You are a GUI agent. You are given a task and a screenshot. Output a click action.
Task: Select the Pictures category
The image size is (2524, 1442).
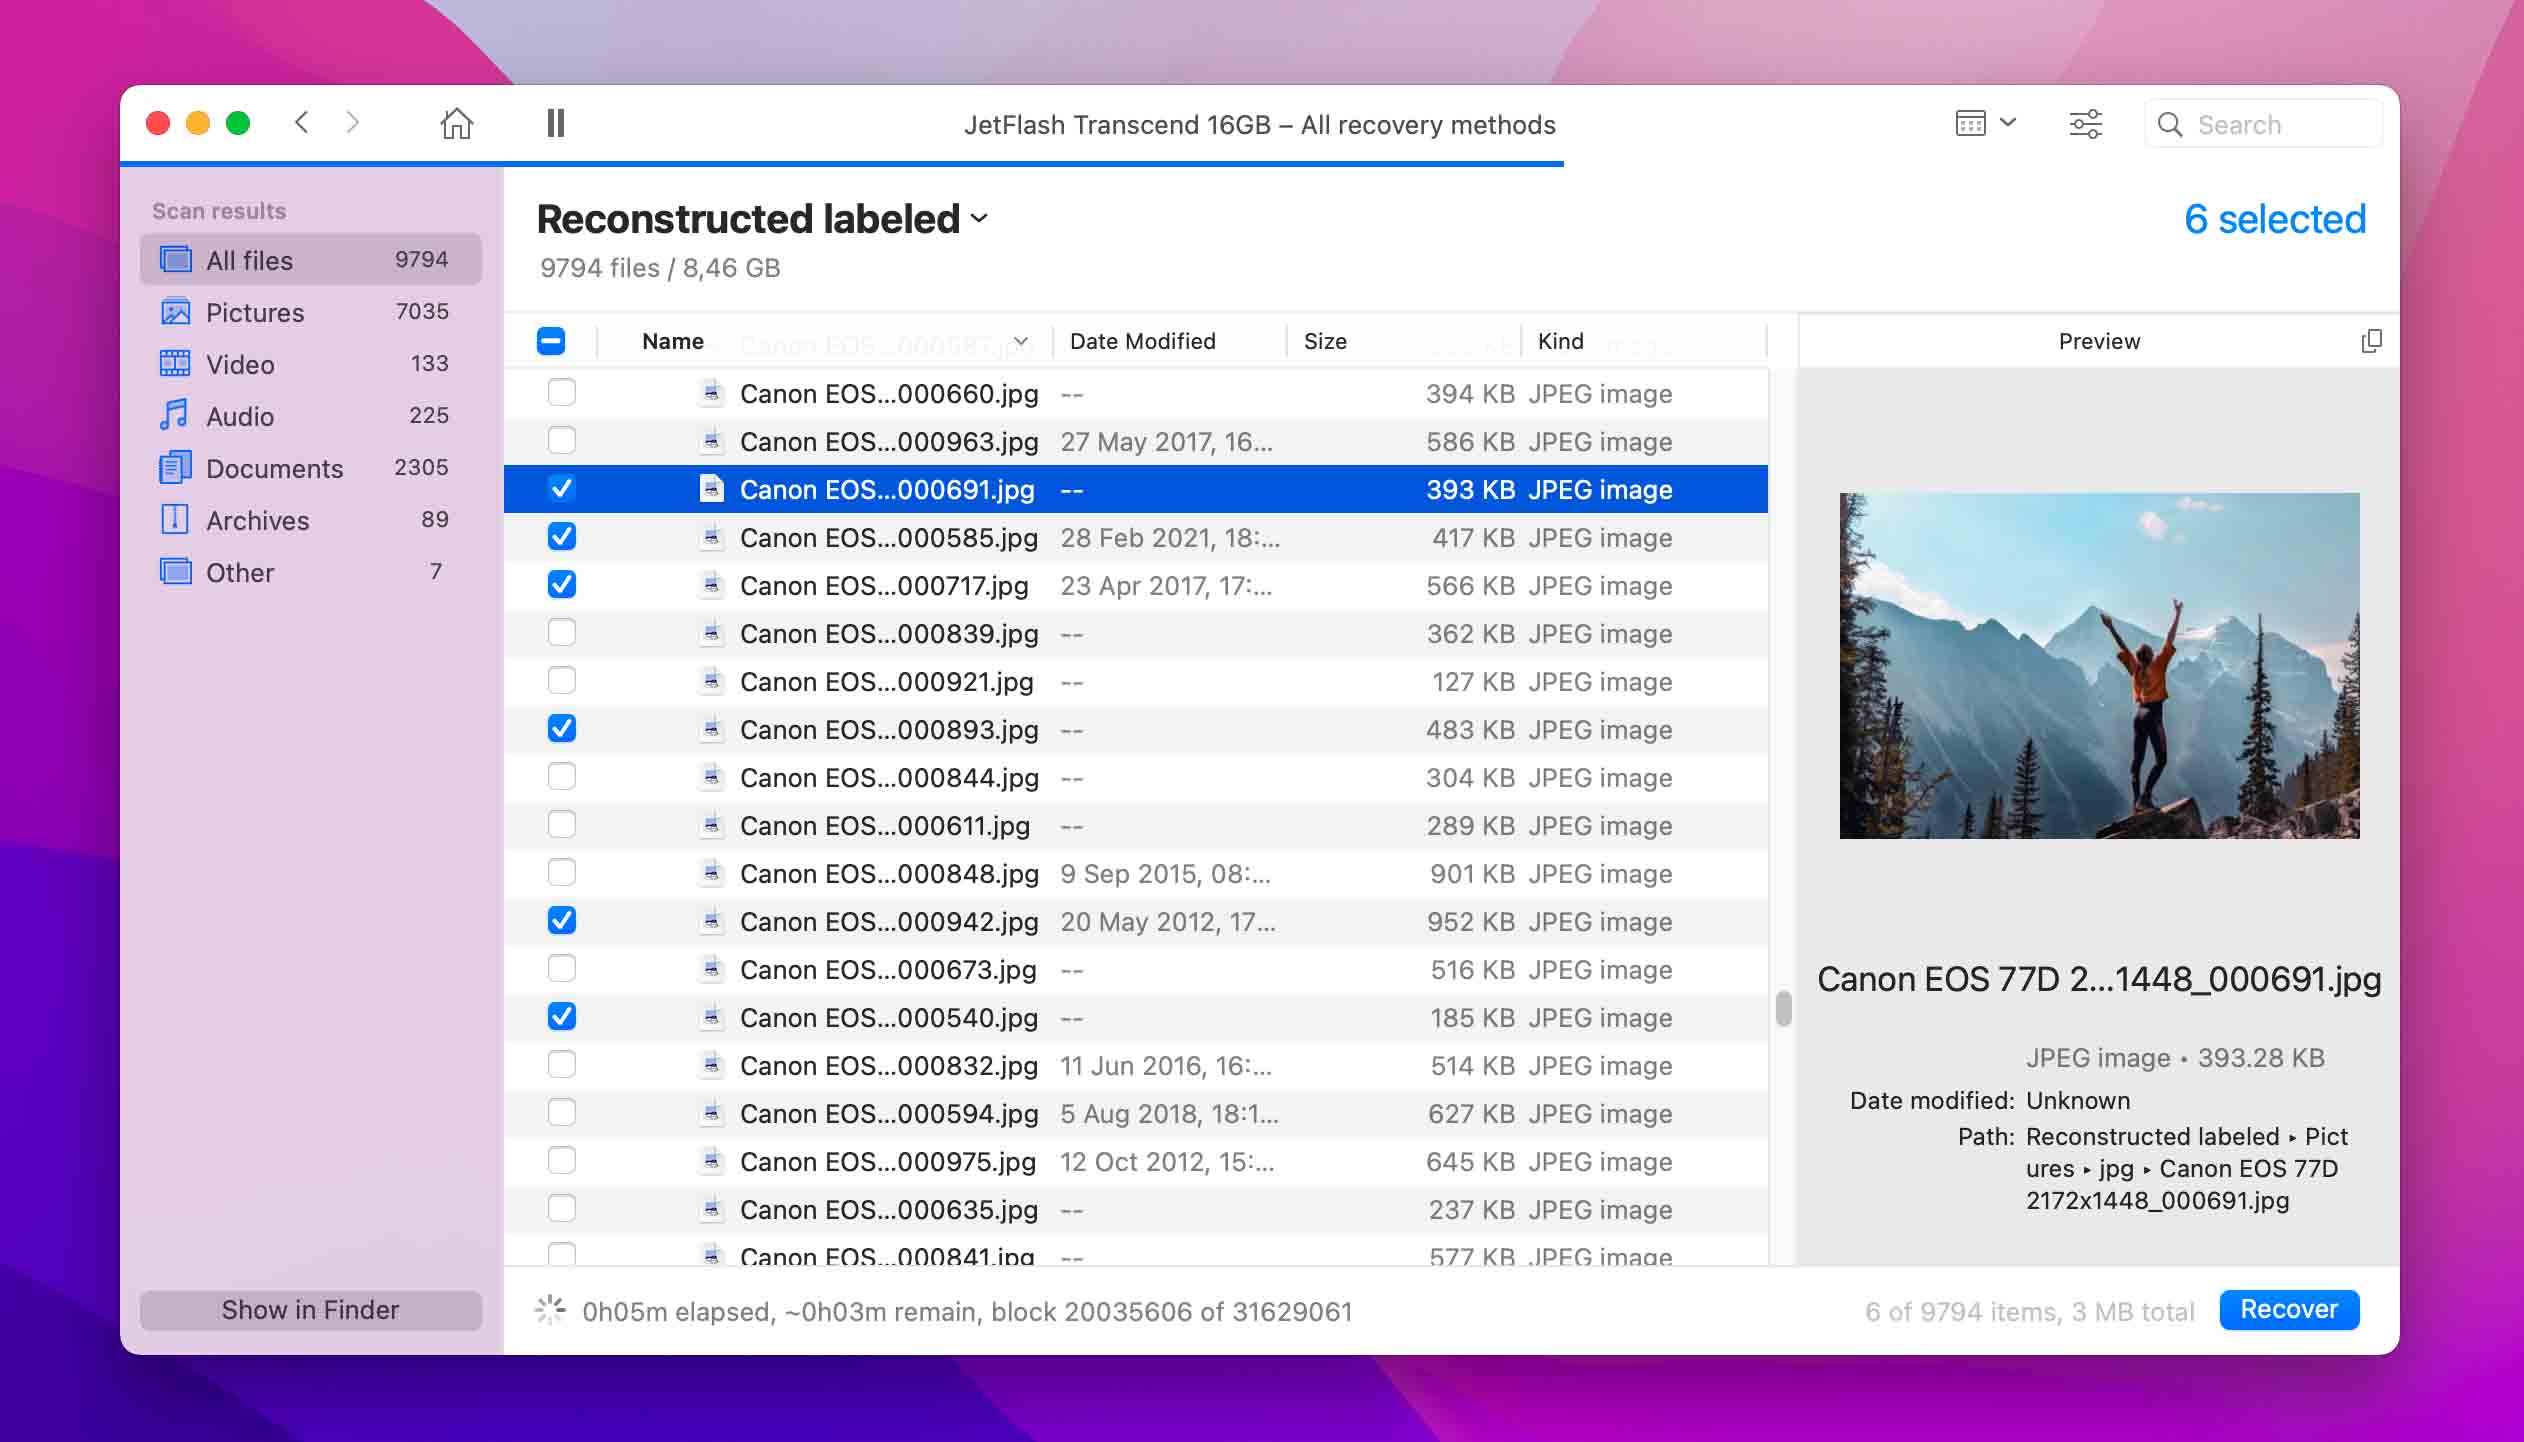coord(311,312)
